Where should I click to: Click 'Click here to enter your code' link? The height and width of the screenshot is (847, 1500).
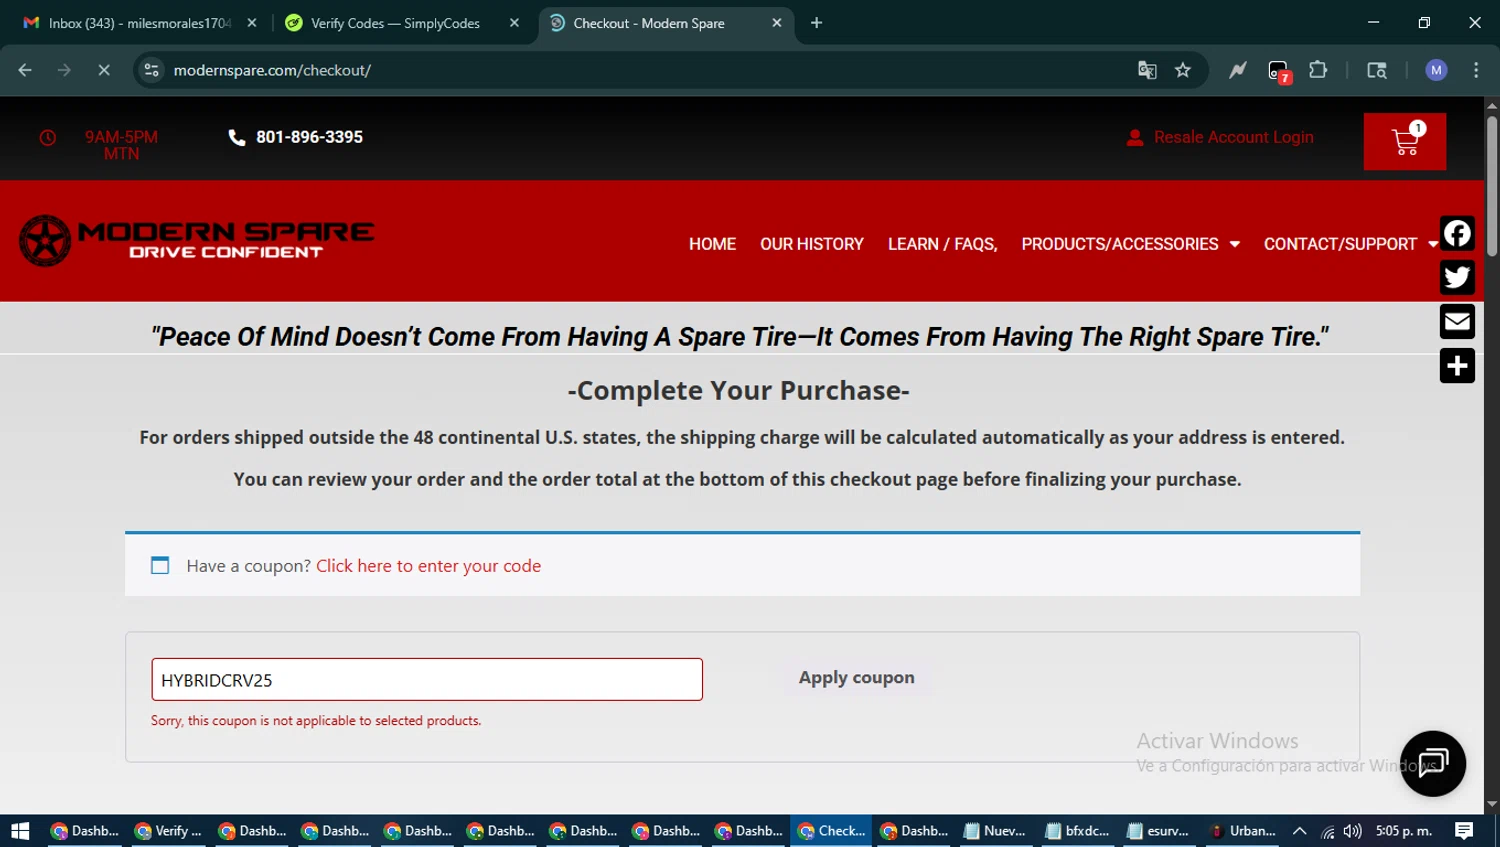[428, 566]
